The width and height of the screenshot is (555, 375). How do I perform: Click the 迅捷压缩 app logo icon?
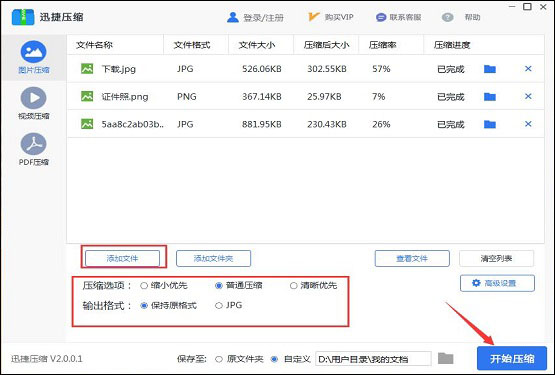[x=23, y=17]
